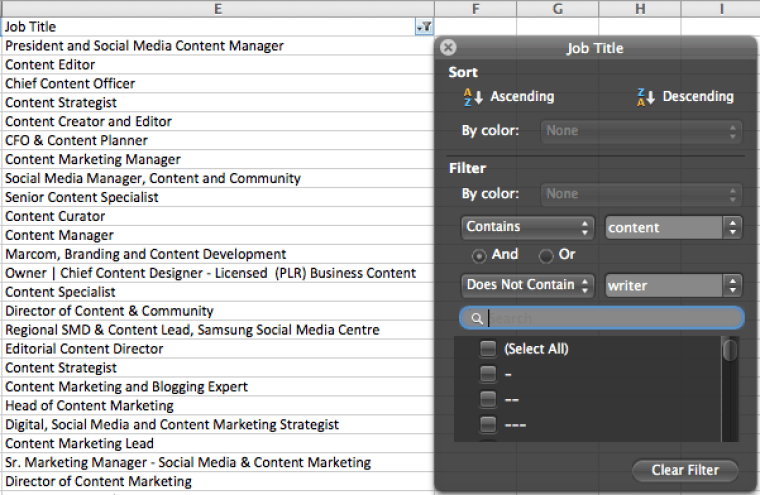
Task: Click the magnifier icon in search box
Action: click(x=476, y=319)
